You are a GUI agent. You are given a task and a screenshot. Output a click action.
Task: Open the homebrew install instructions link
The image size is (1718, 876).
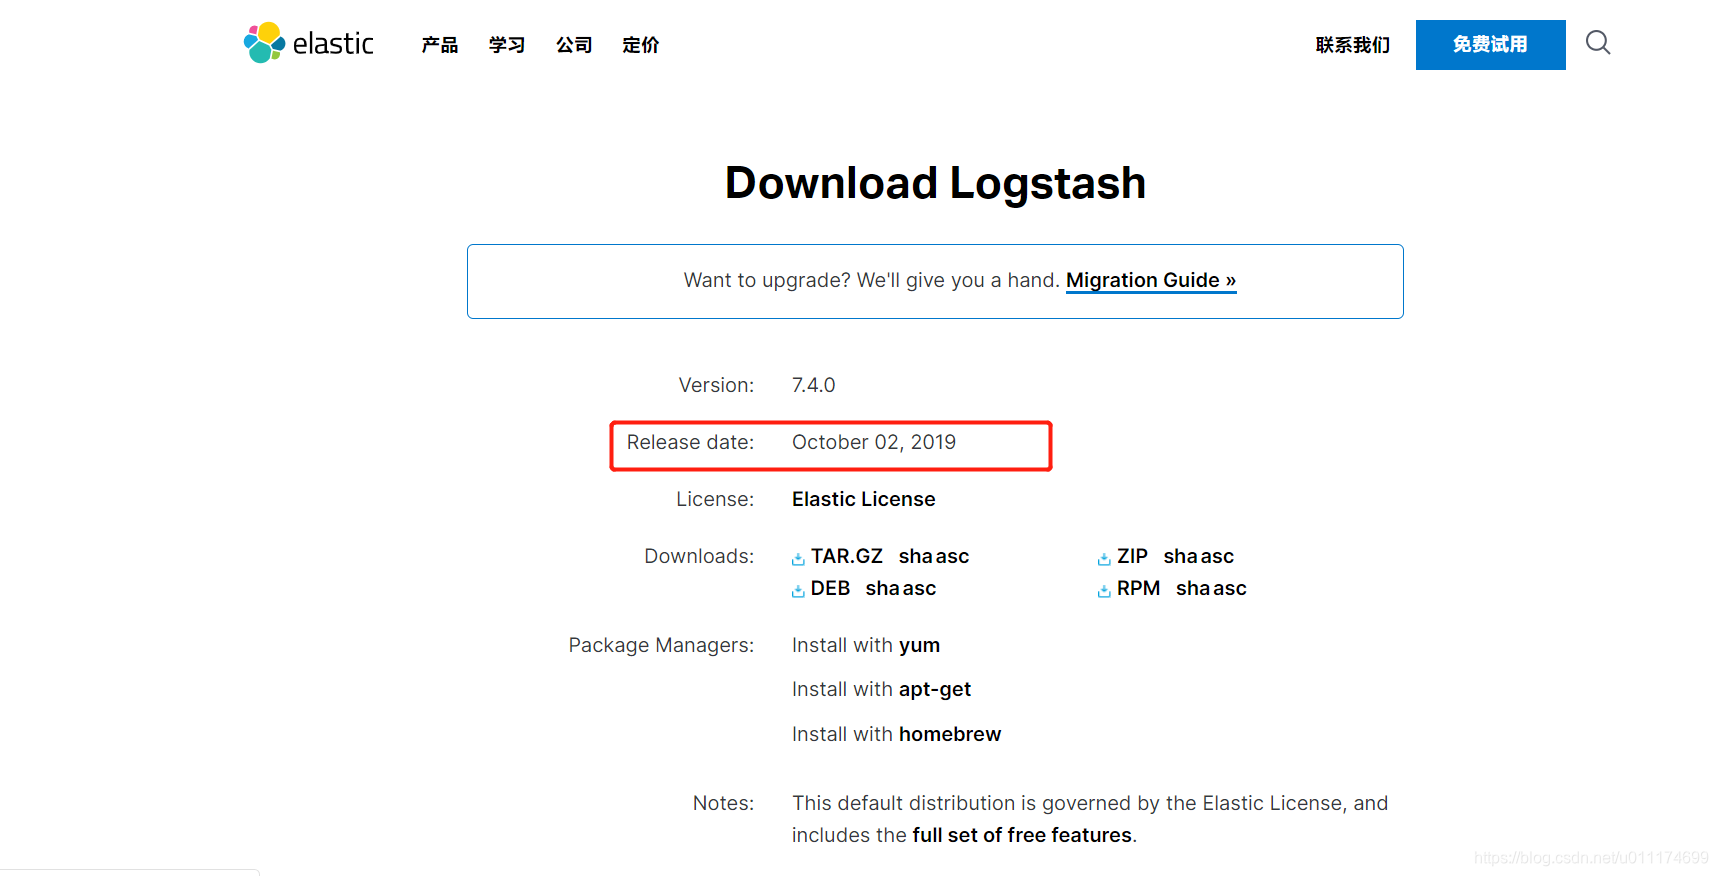(950, 734)
